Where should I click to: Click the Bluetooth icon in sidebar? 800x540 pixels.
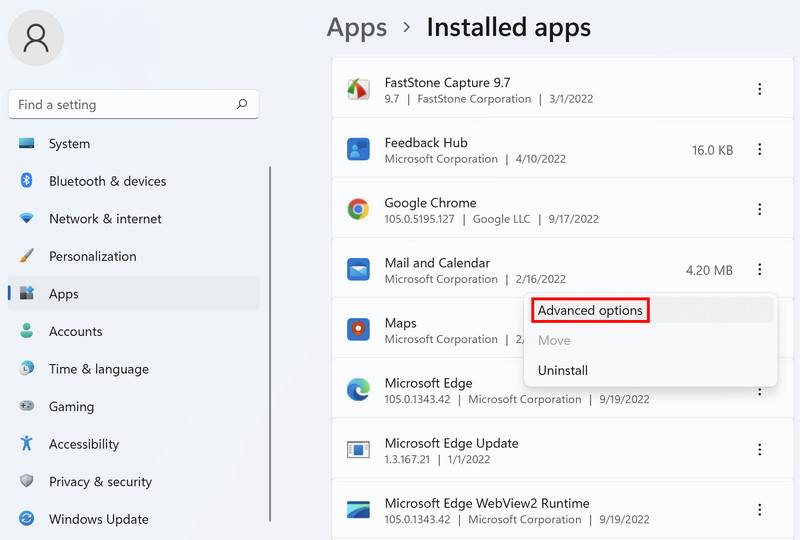[x=27, y=181]
